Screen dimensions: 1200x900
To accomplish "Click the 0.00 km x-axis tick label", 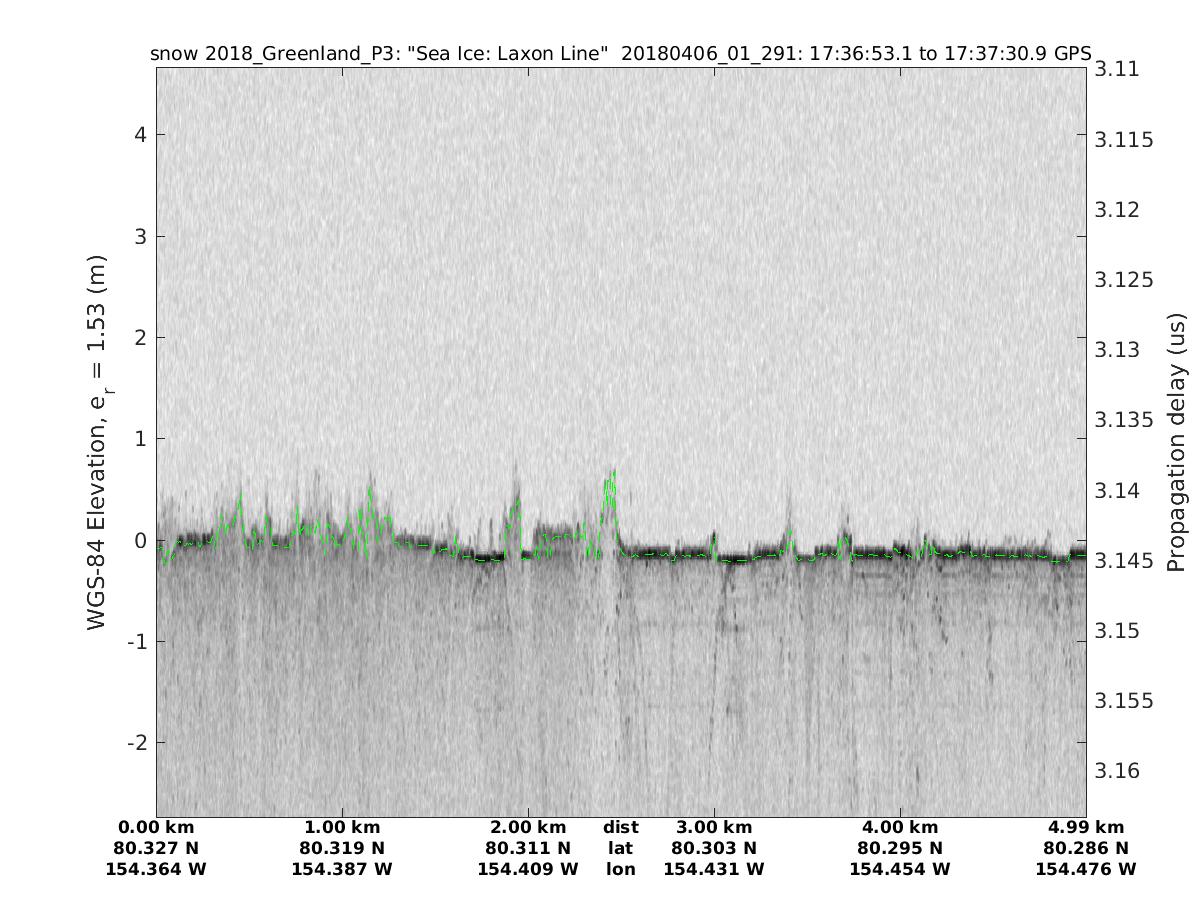I will (x=156, y=827).
